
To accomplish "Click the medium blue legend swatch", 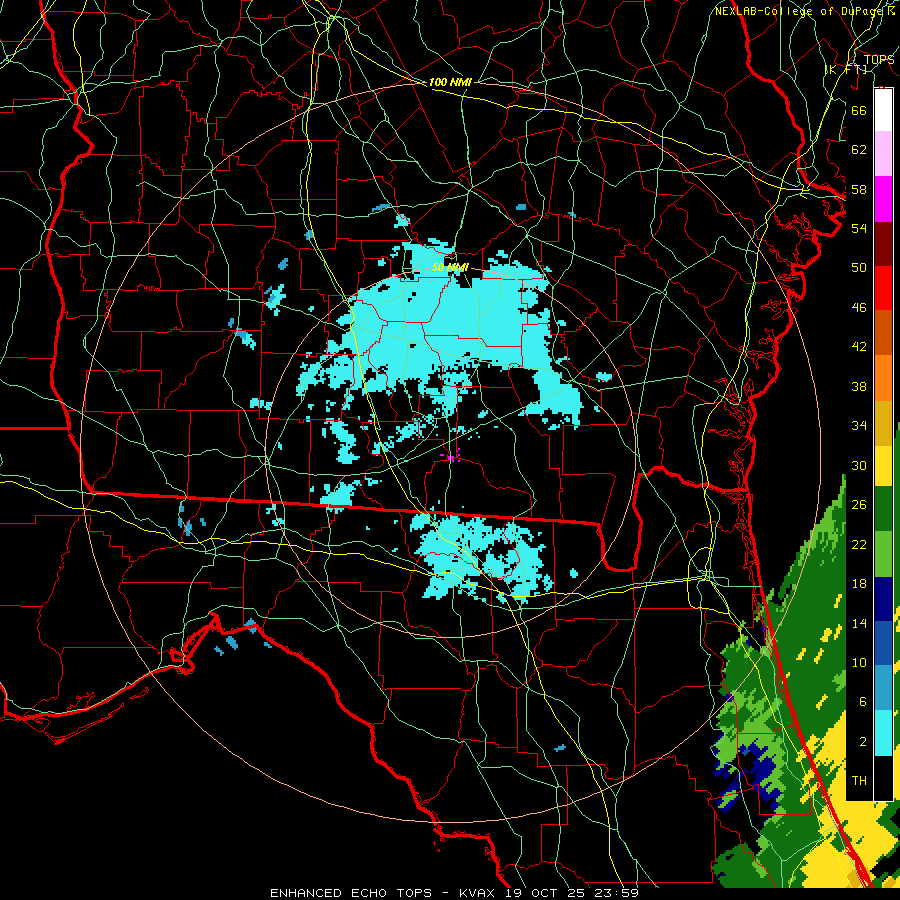I will (883, 643).
